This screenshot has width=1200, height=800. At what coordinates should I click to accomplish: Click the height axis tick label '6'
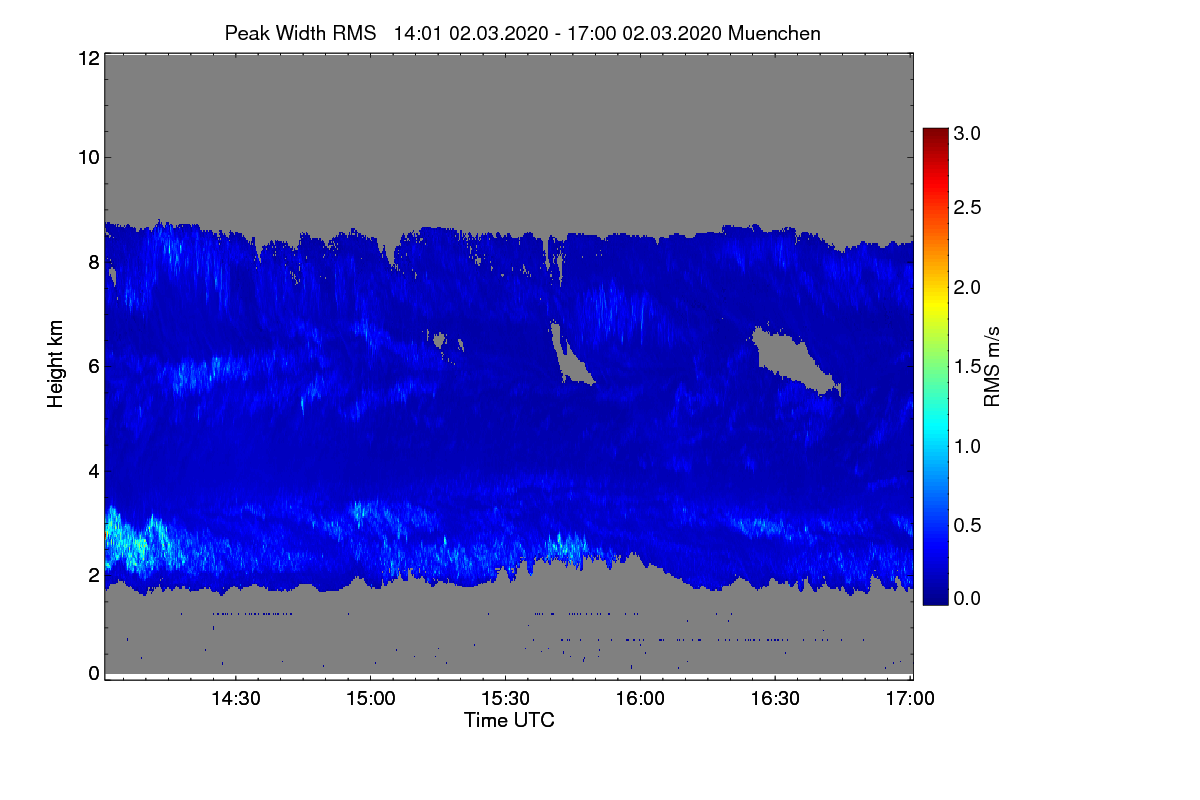(x=94, y=366)
